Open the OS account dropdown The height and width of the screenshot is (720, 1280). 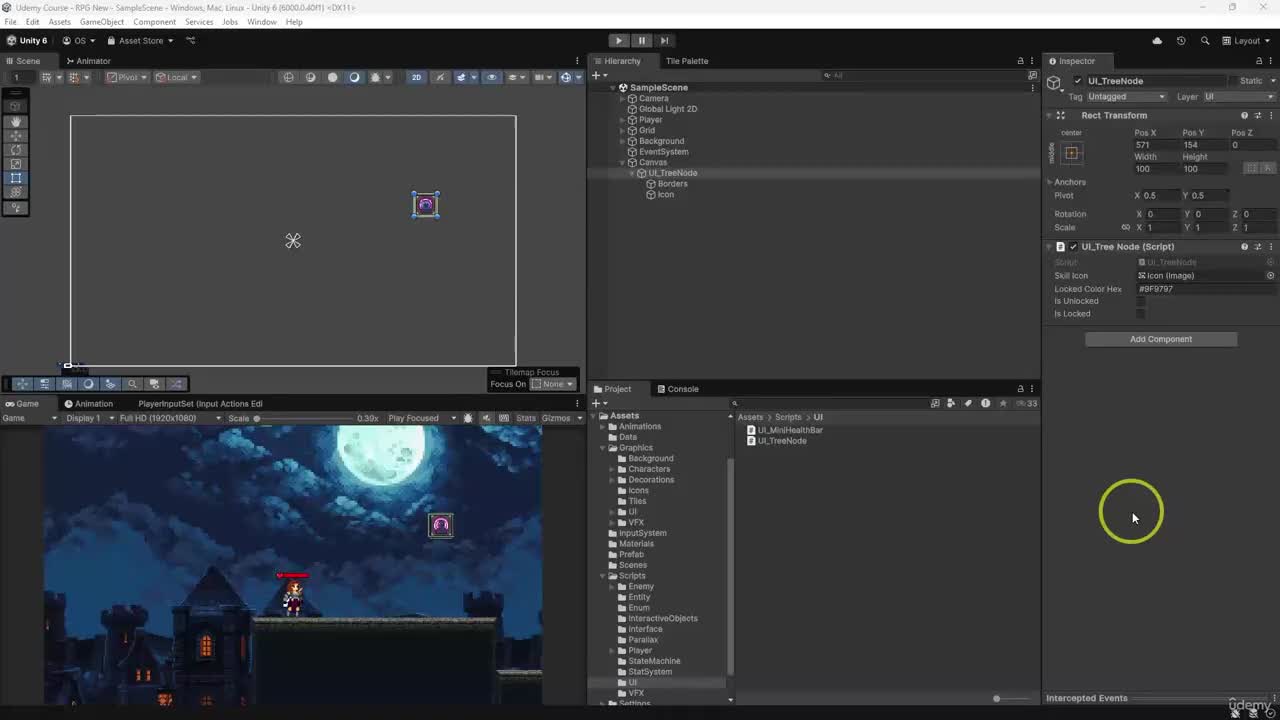click(79, 41)
